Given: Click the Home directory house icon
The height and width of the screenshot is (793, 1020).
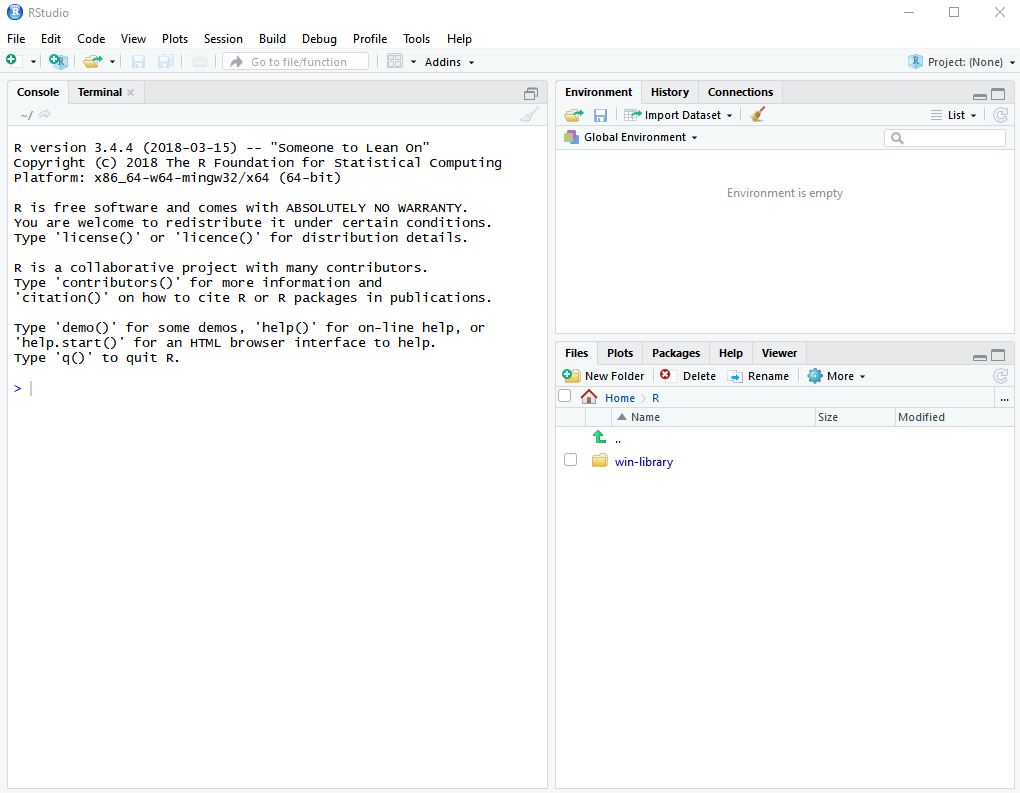Looking at the screenshot, I should tap(589, 397).
